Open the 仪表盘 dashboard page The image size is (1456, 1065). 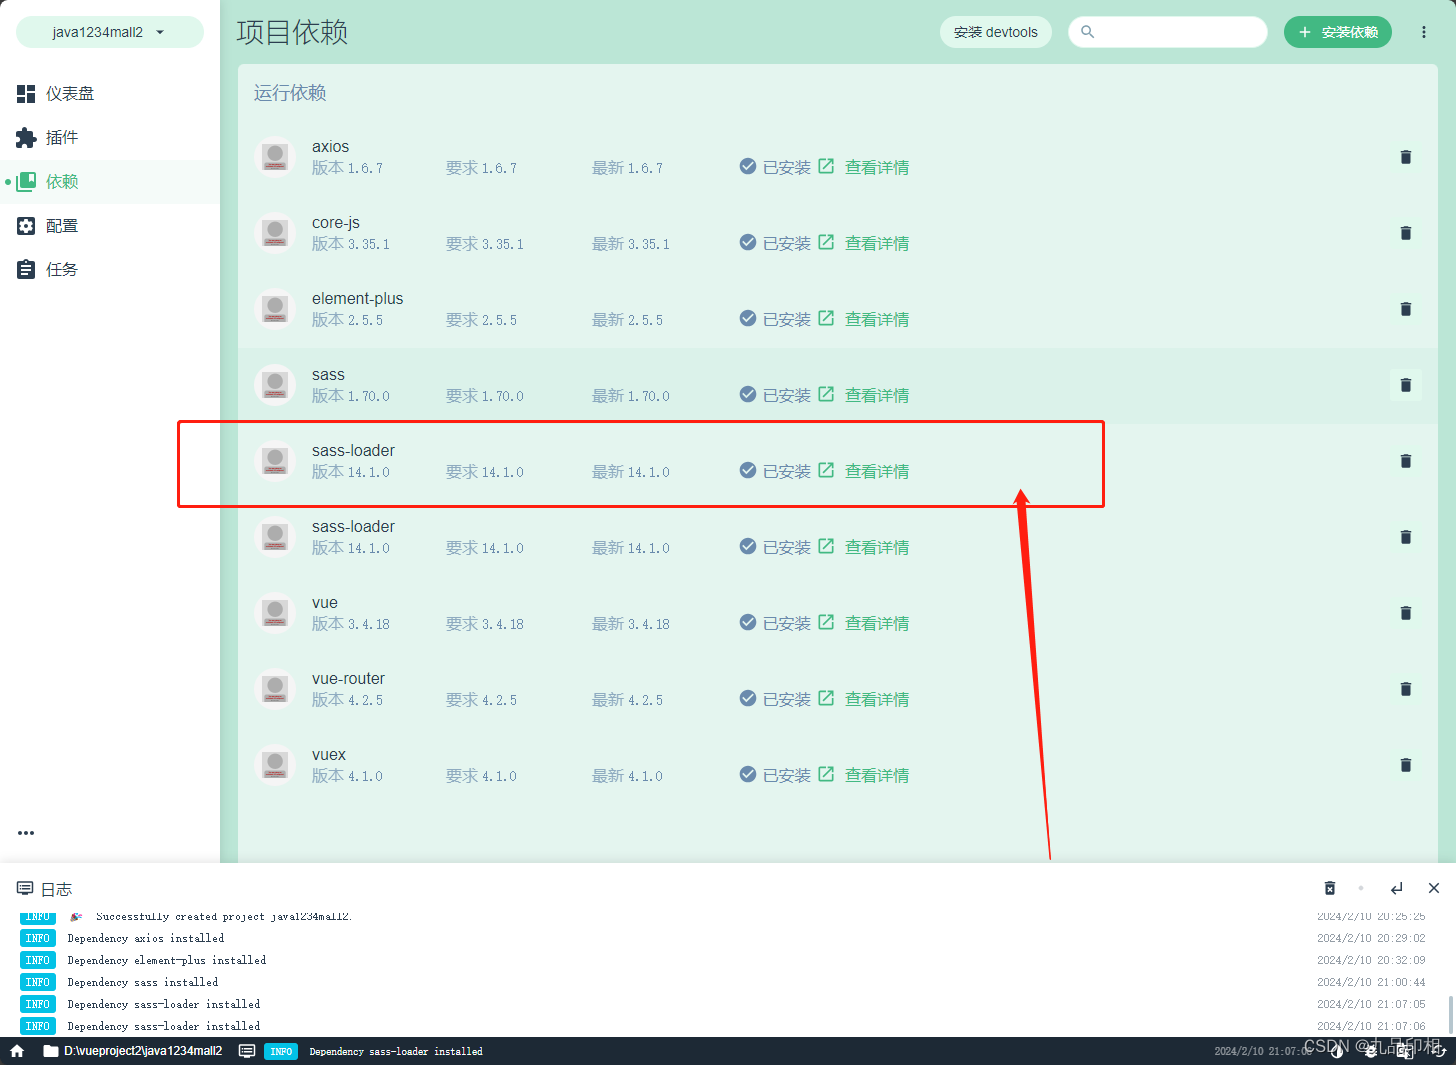[x=110, y=93]
